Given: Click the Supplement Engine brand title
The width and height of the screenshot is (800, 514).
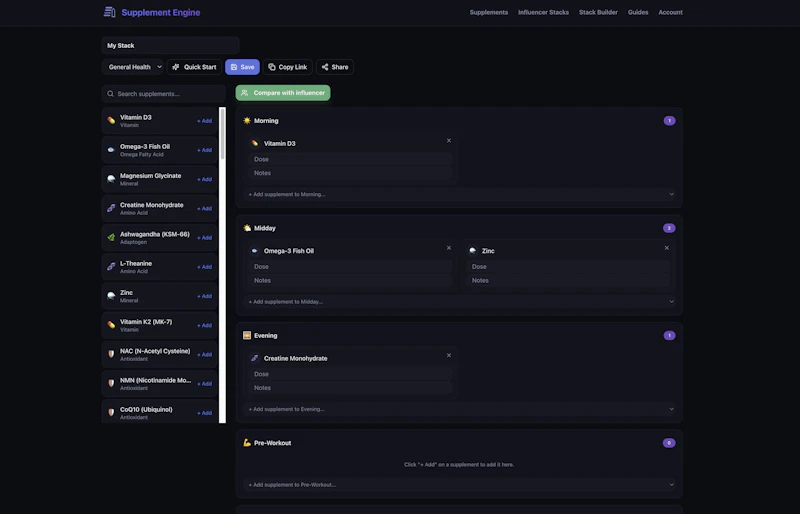Looking at the screenshot, I should click(161, 12).
